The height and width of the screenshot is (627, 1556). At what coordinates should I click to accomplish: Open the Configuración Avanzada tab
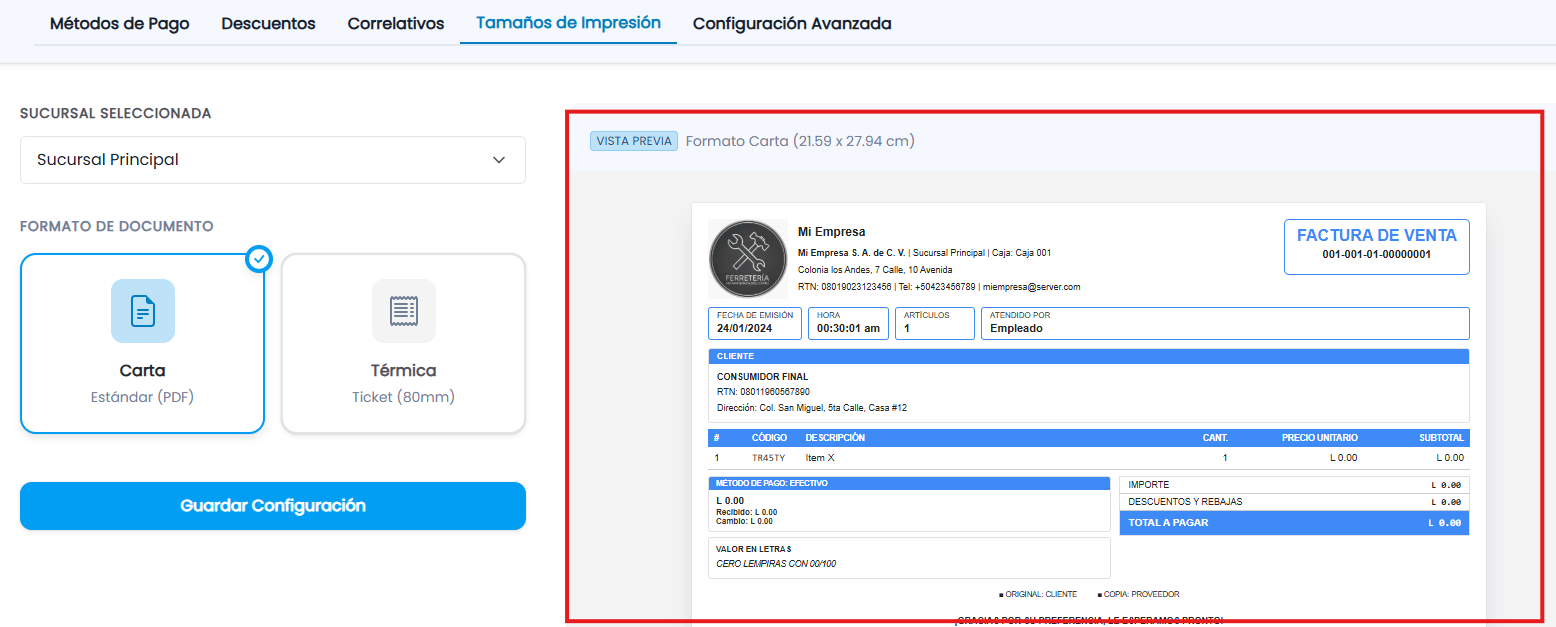point(792,23)
